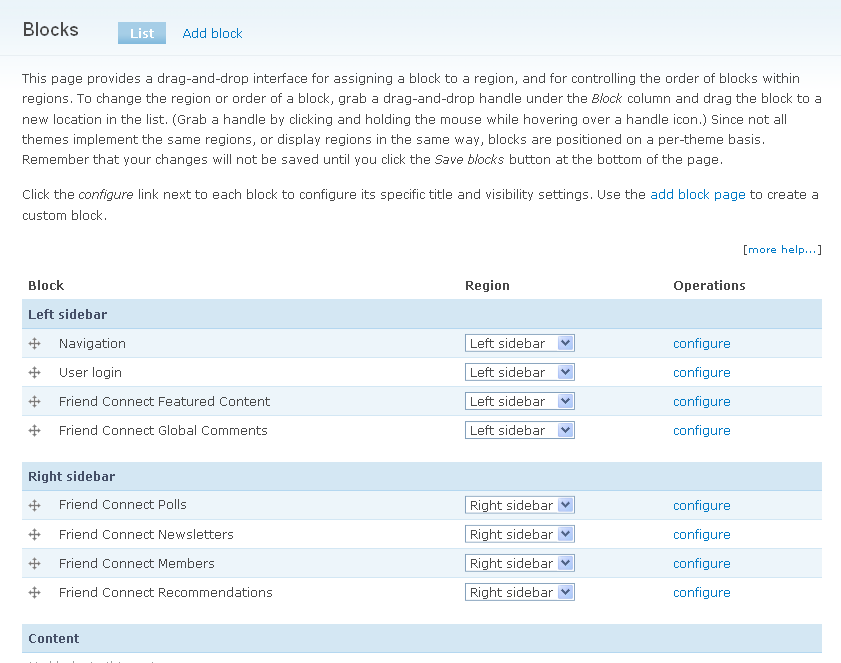Open region dropdown for Friend Connect Recommendations
The image size is (841, 663).
coord(519,592)
